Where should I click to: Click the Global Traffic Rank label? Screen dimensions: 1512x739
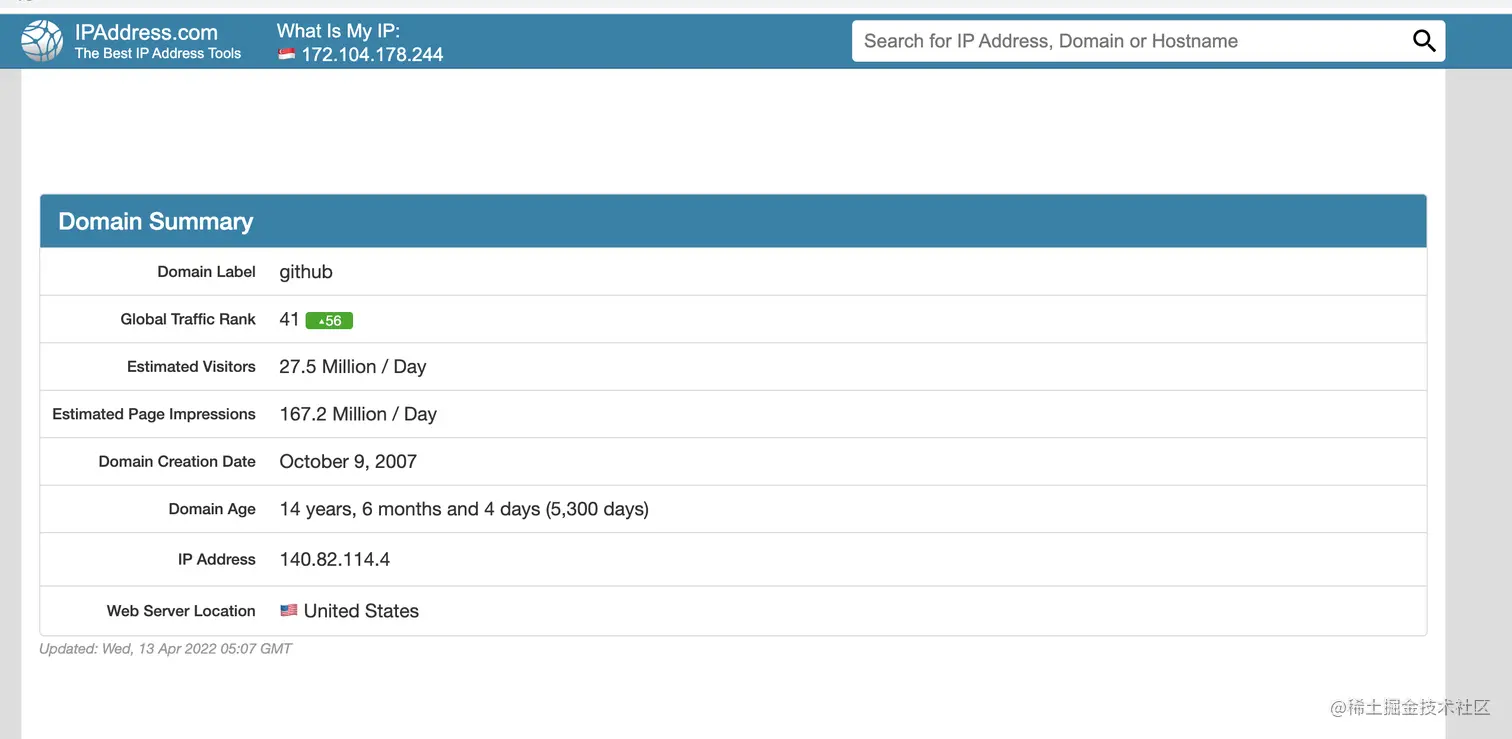click(x=188, y=319)
